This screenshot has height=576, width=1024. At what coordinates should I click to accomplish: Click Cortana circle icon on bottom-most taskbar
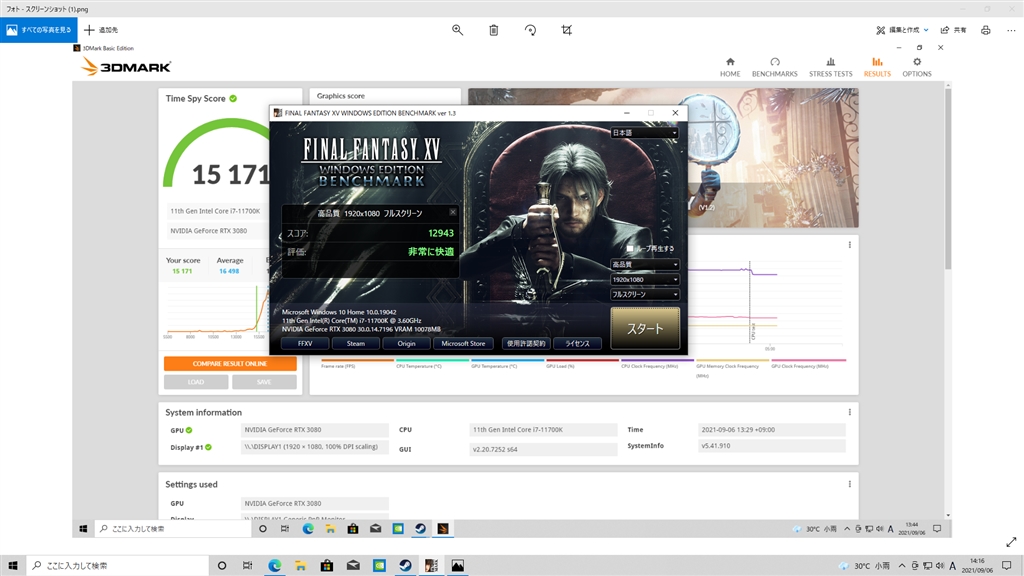(x=221, y=566)
